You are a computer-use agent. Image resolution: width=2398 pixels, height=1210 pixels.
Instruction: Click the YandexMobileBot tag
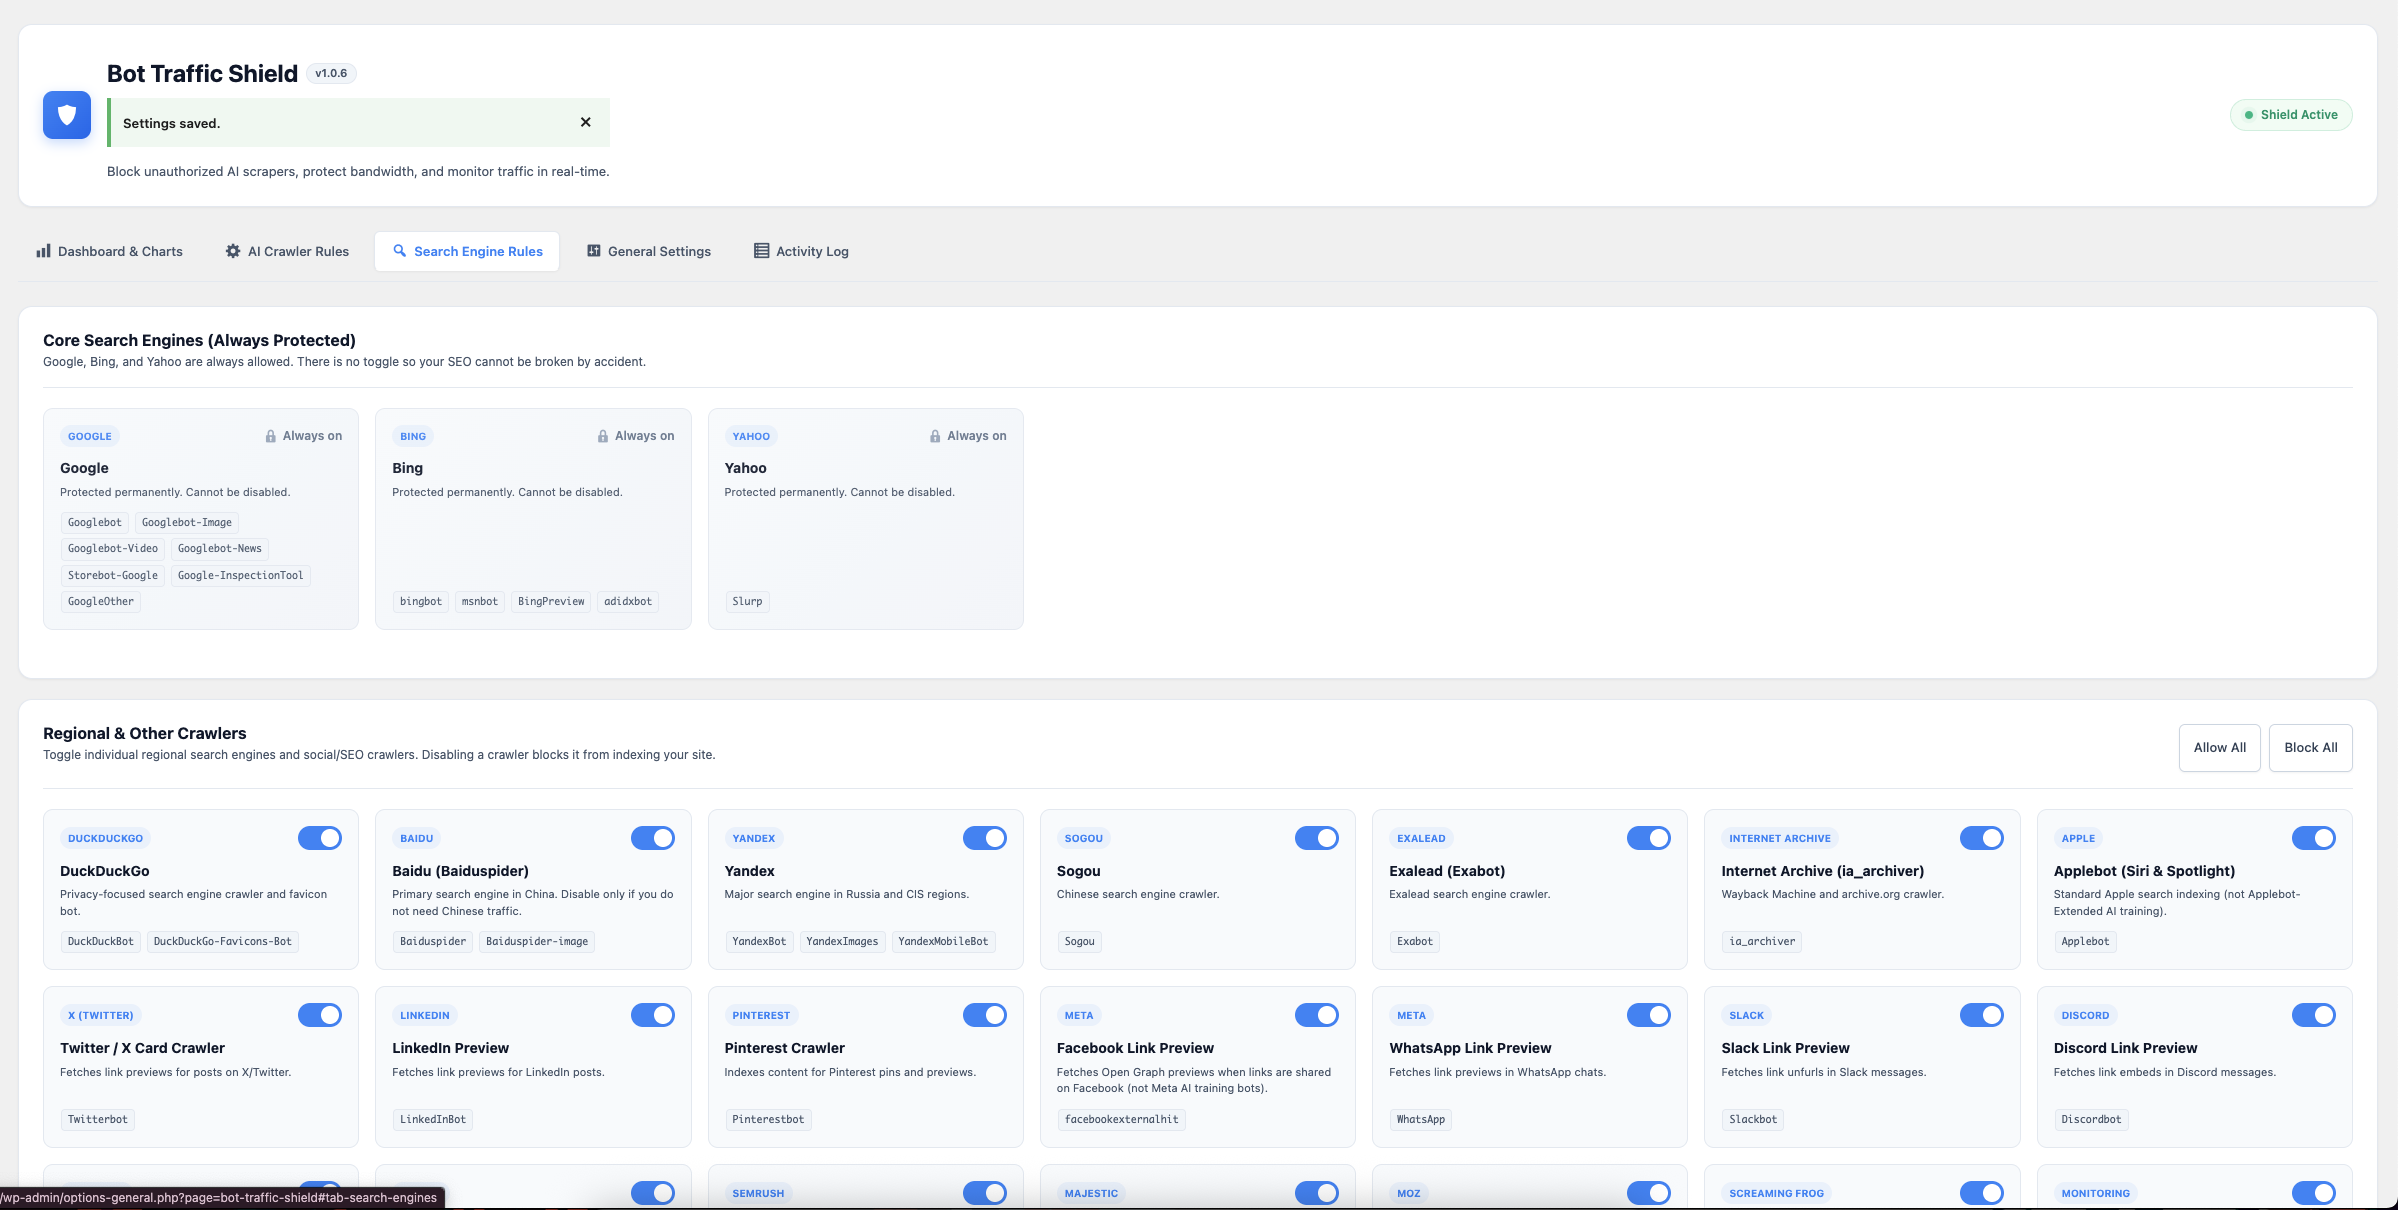pyautogui.click(x=943, y=941)
